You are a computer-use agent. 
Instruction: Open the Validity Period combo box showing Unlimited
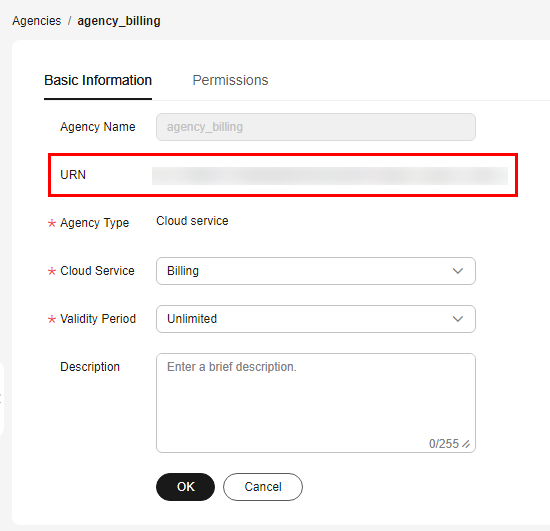click(x=316, y=319)
